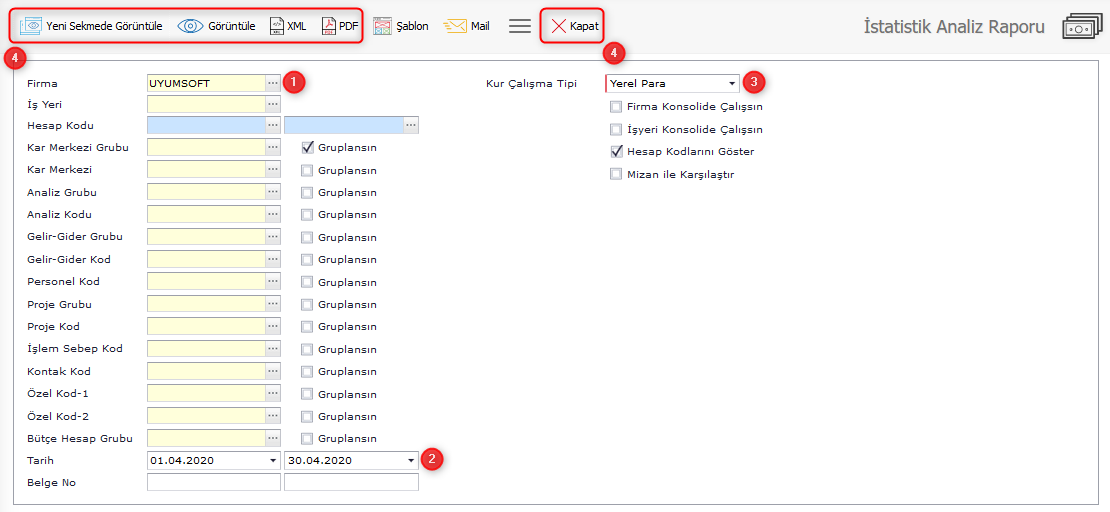This screenshot has height=512, width=1110.
Task: Expand Kur Çalışma Tipi dropdown
Action: (x=732, y=84)
